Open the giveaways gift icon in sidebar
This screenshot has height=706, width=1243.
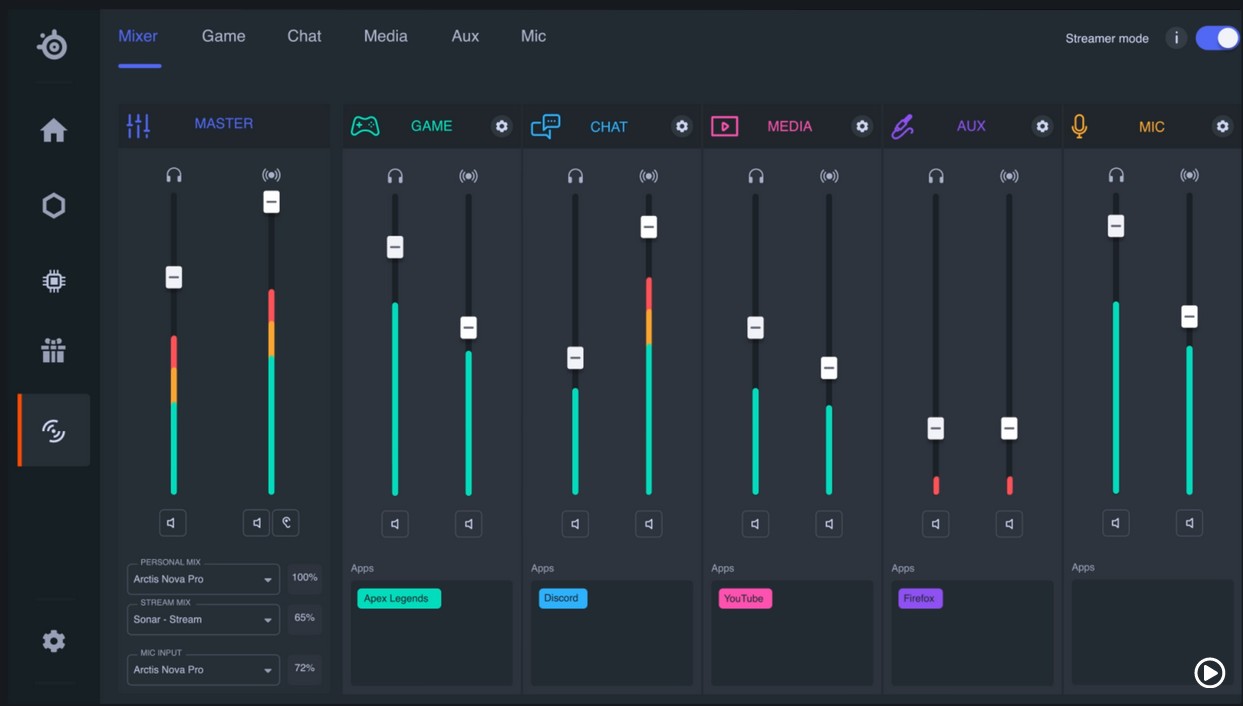click(x=53, y=351)
